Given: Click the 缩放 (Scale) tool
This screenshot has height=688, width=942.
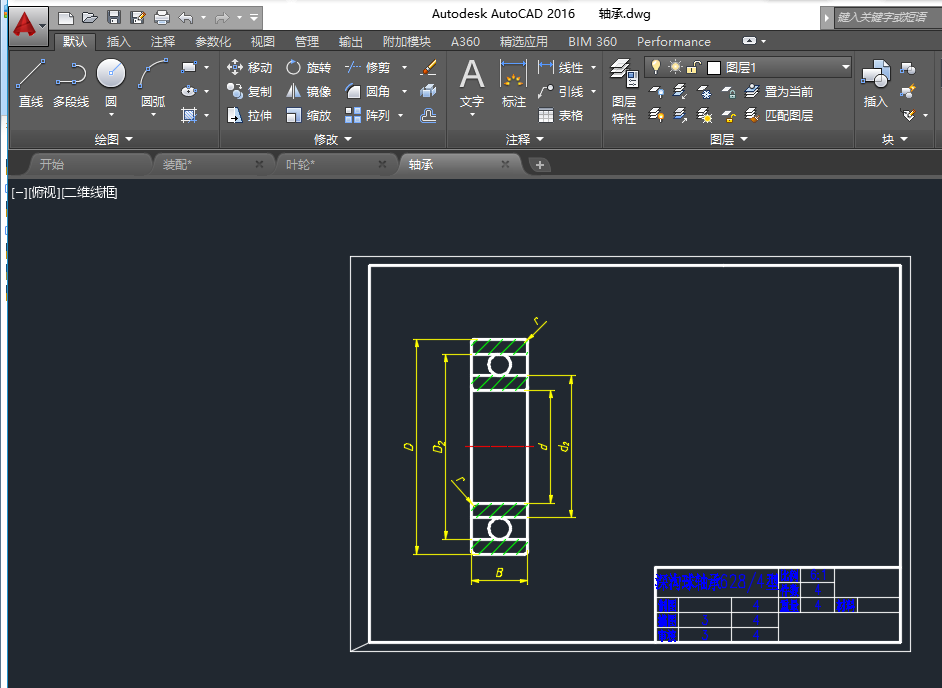Looking at the screenshot, I should pyautogui.click(x=309, y=115).
